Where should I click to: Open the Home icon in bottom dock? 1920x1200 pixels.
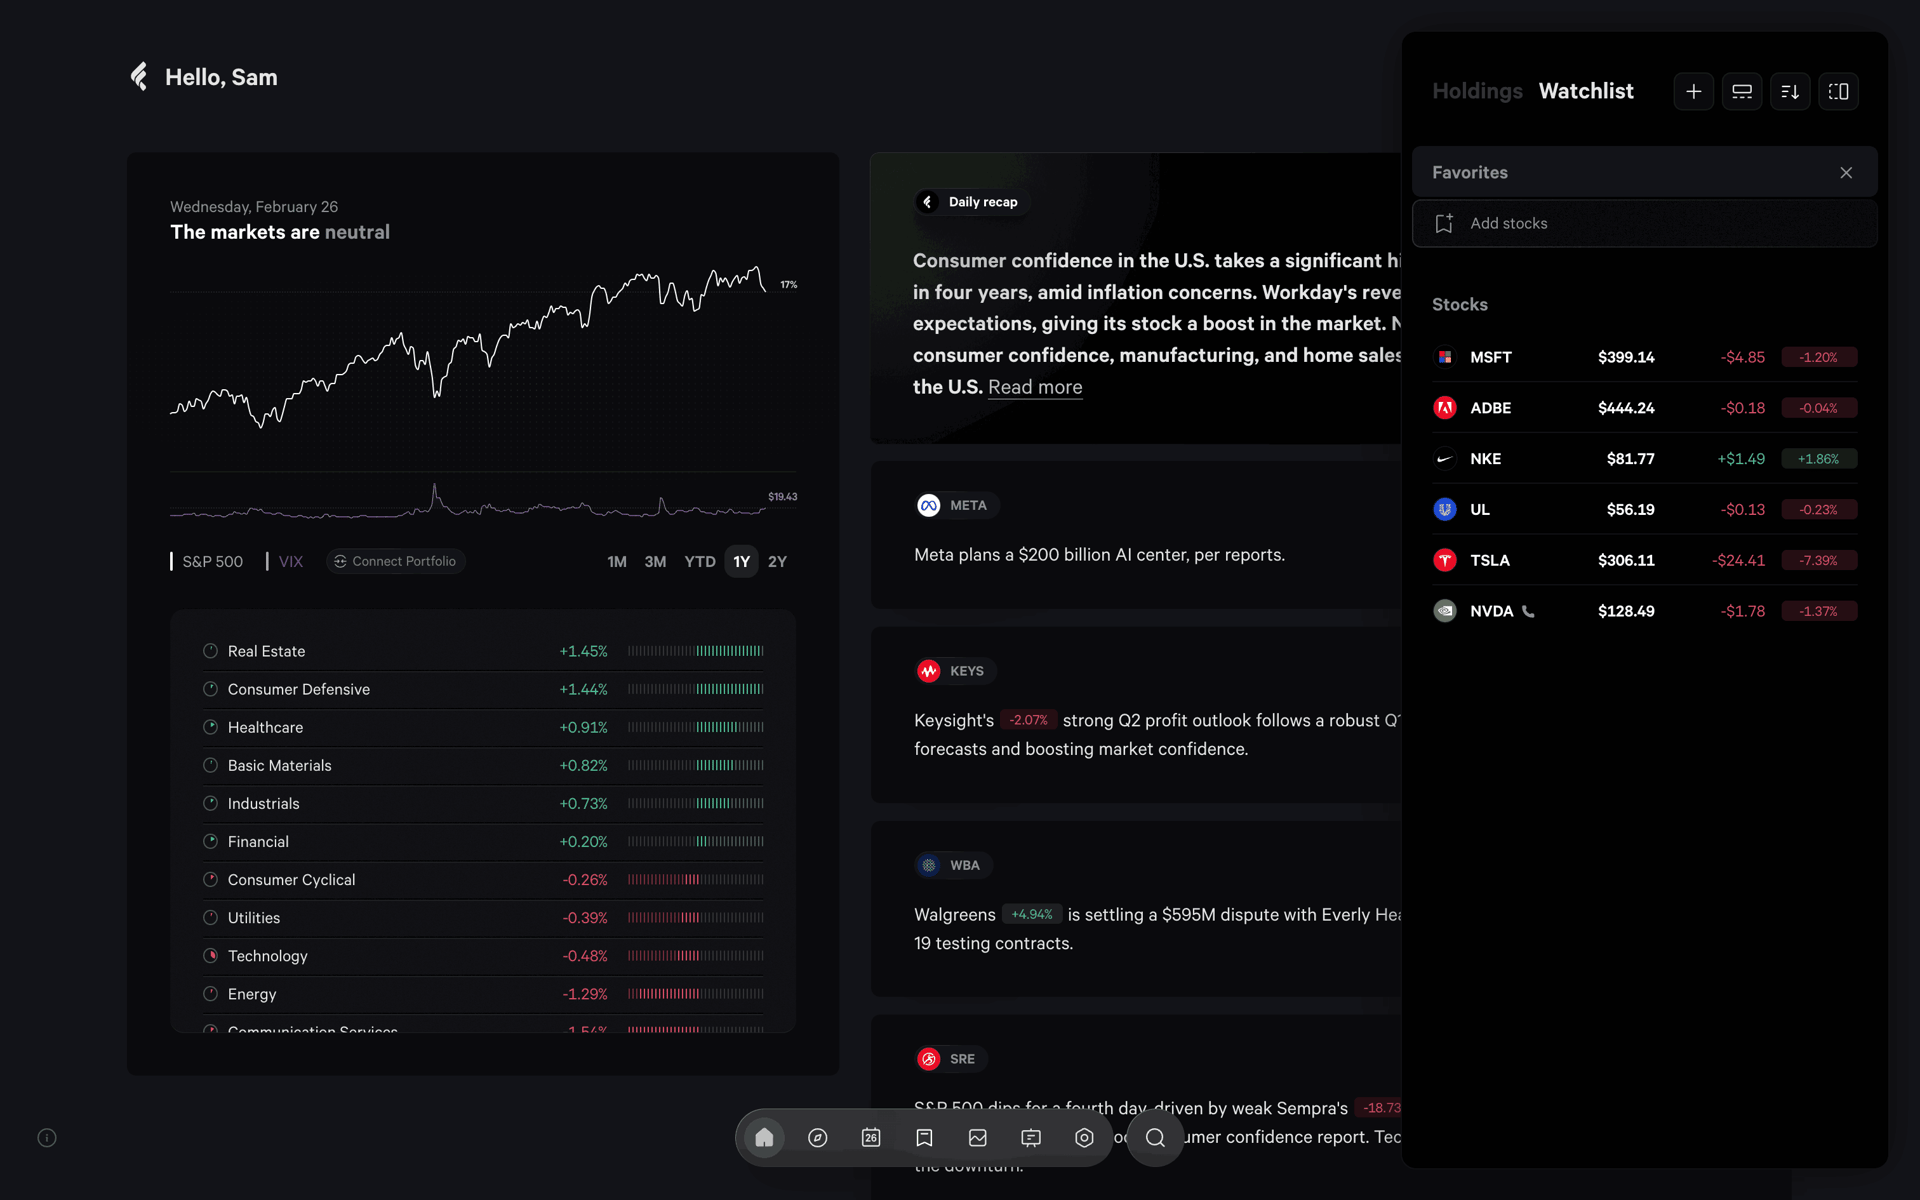(764, 1137)
